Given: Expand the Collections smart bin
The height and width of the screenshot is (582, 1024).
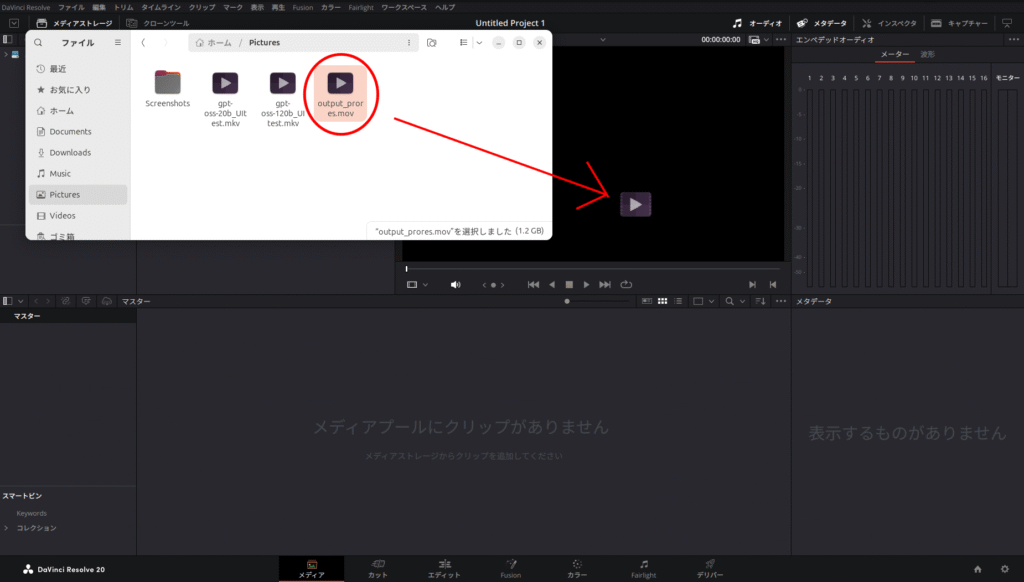Looking at the screenshot, I should click(7, 528).
